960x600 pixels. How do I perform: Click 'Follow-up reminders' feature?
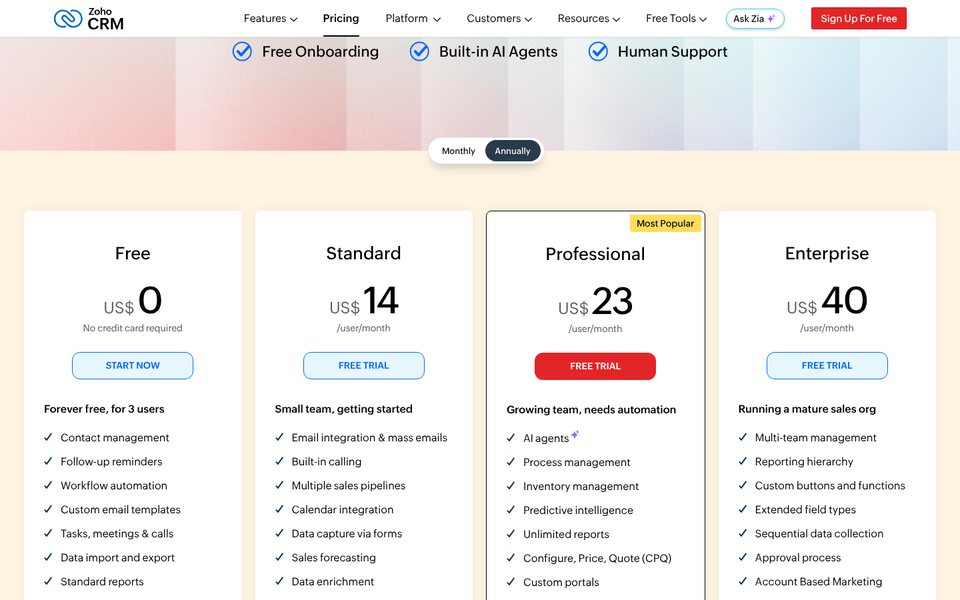click(x=111, y=462)
